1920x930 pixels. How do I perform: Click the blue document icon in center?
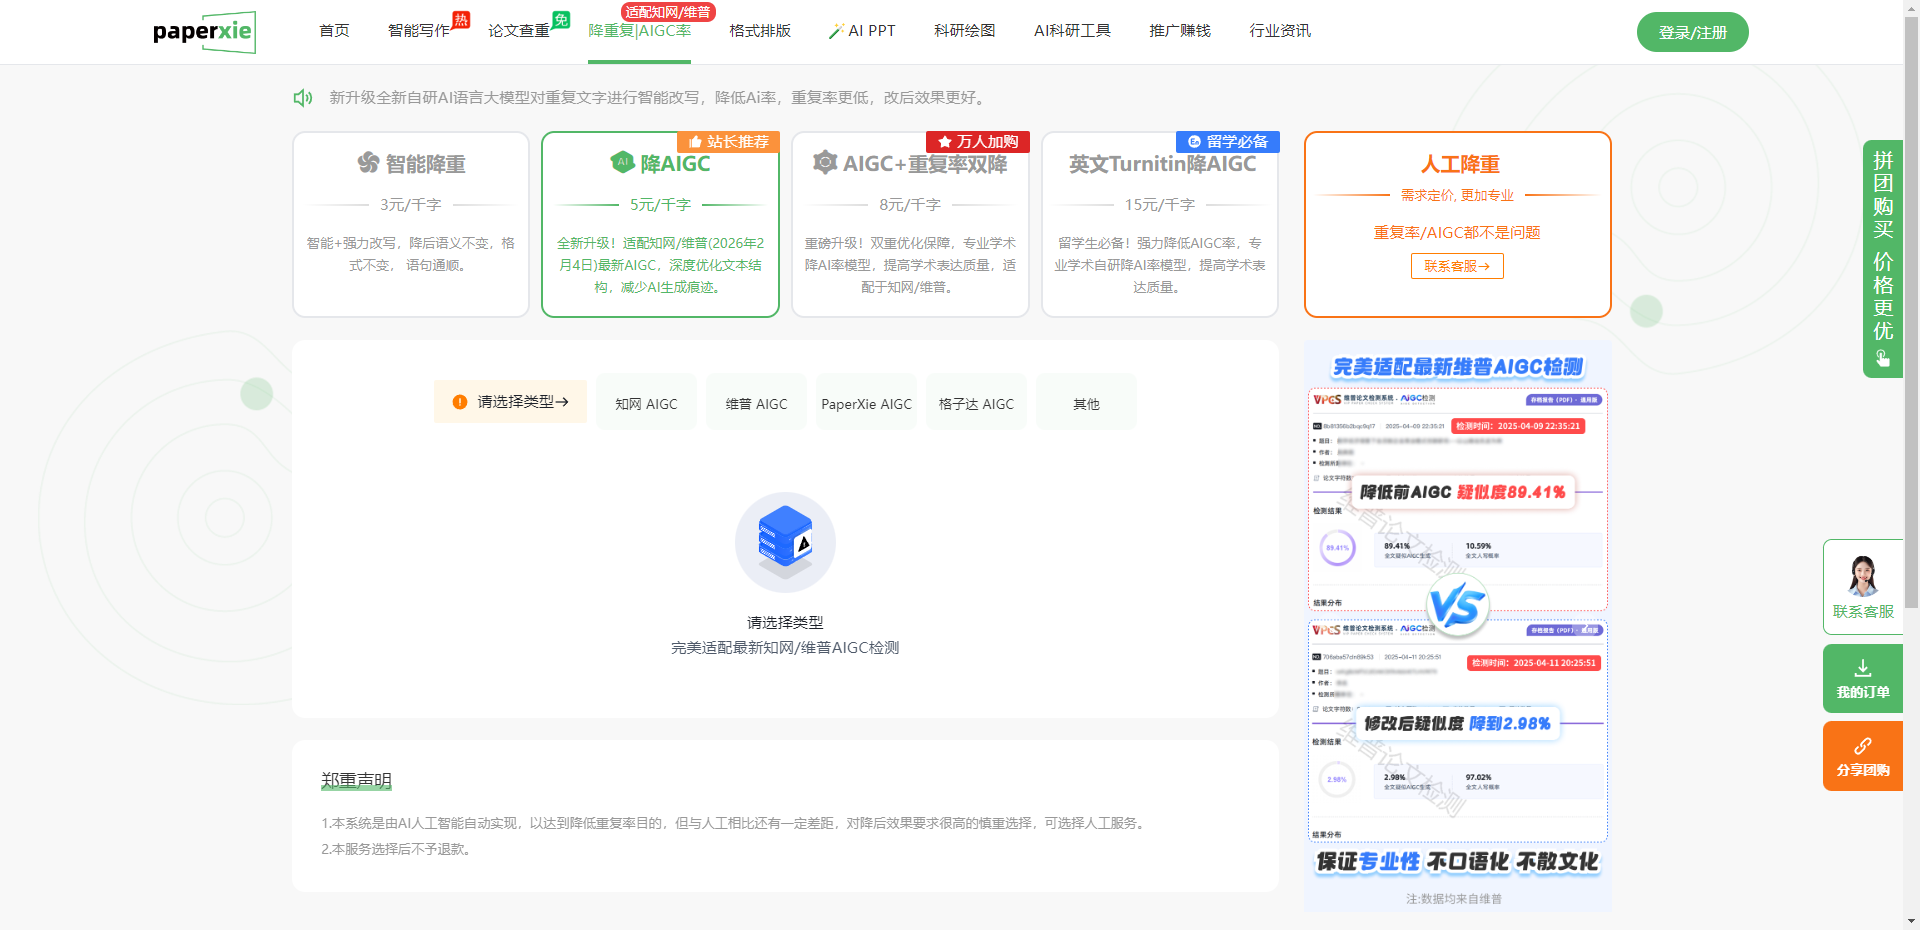785,542
